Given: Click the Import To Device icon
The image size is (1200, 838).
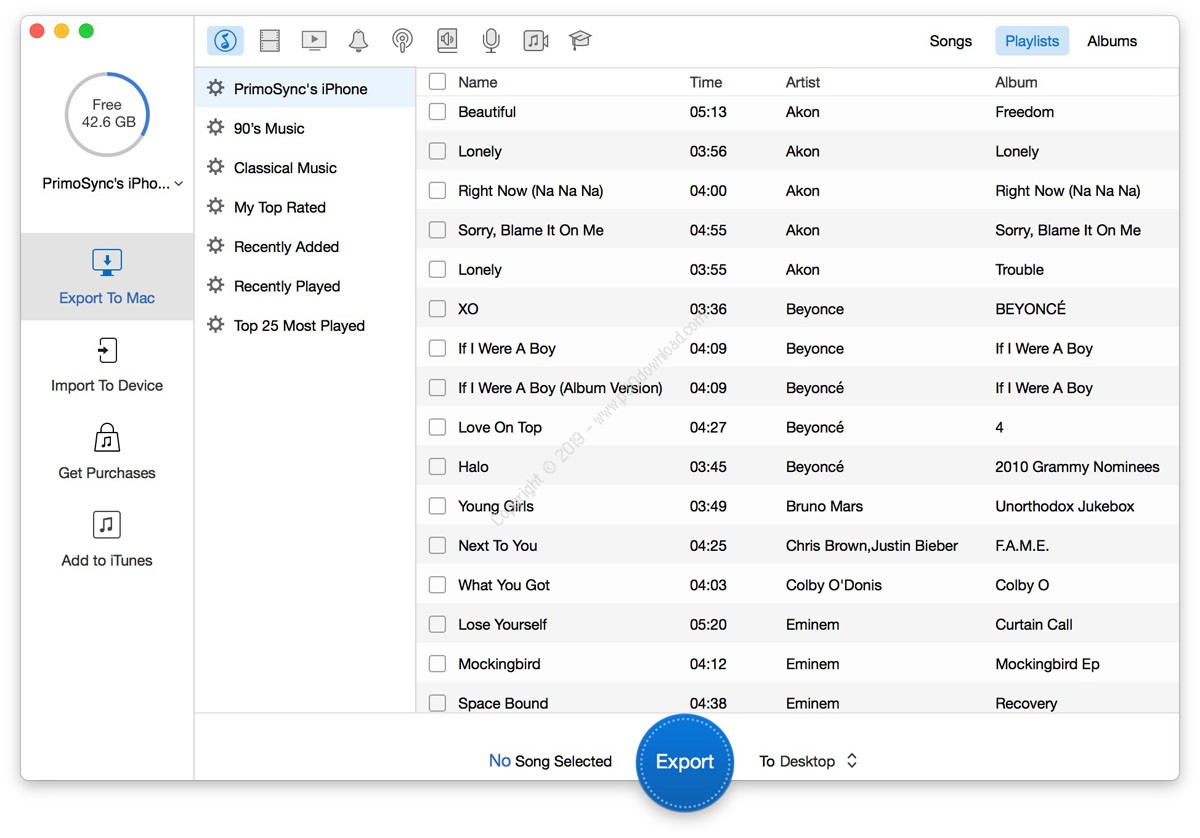Looking at the screenshot, I should 107,351.
